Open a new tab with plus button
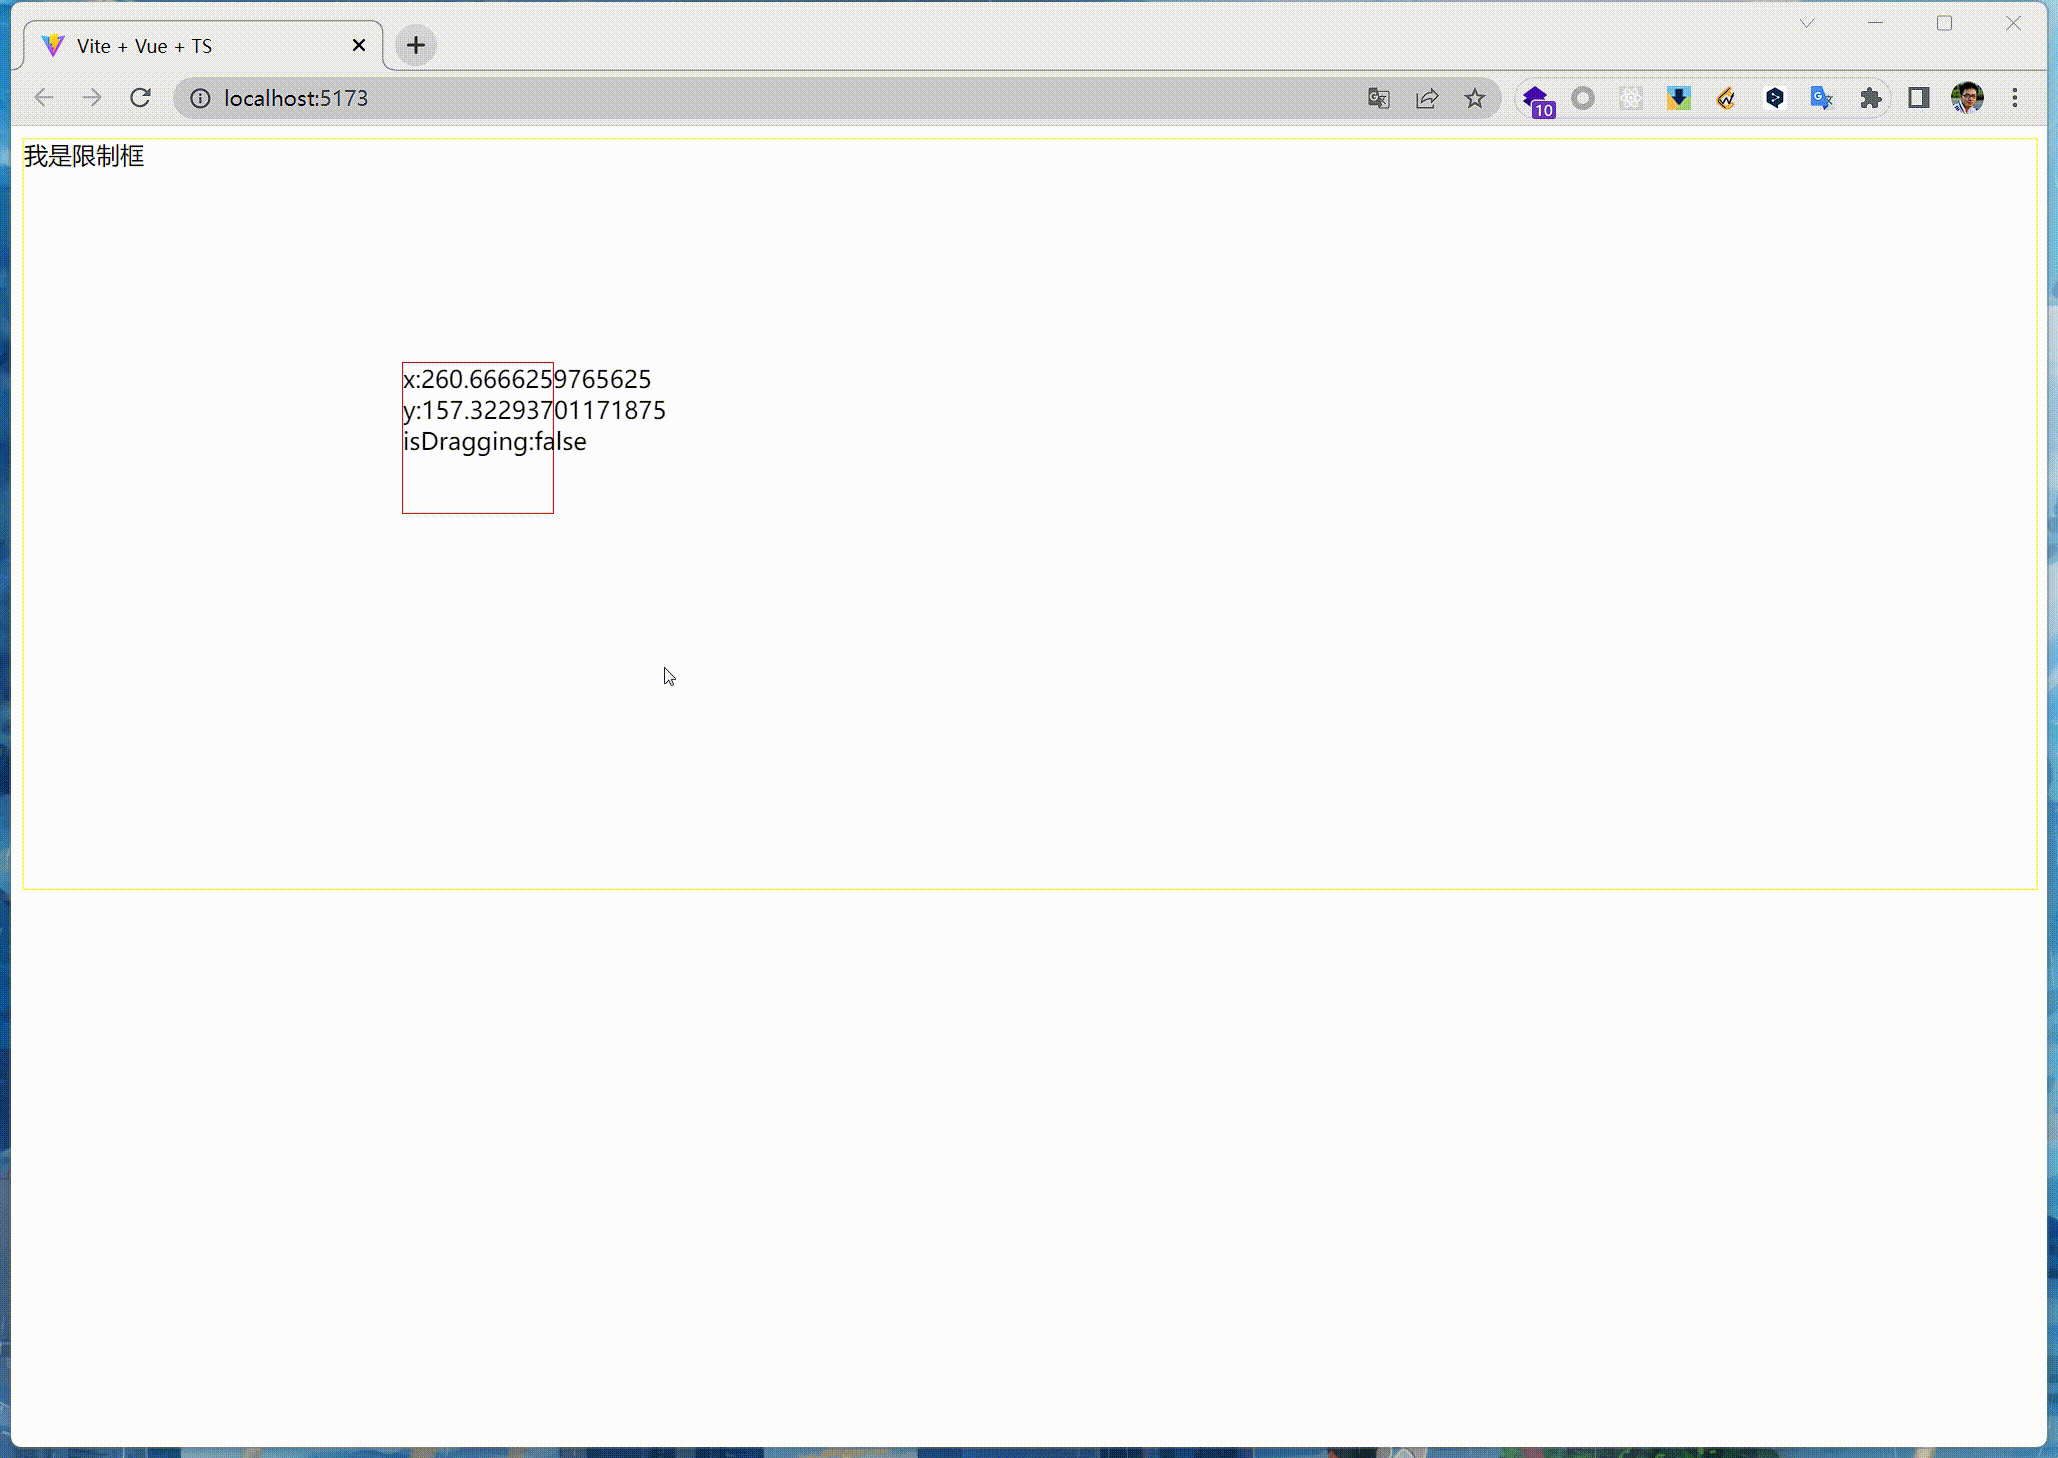Screen dimensions: 2058x1458 point(416,45)
